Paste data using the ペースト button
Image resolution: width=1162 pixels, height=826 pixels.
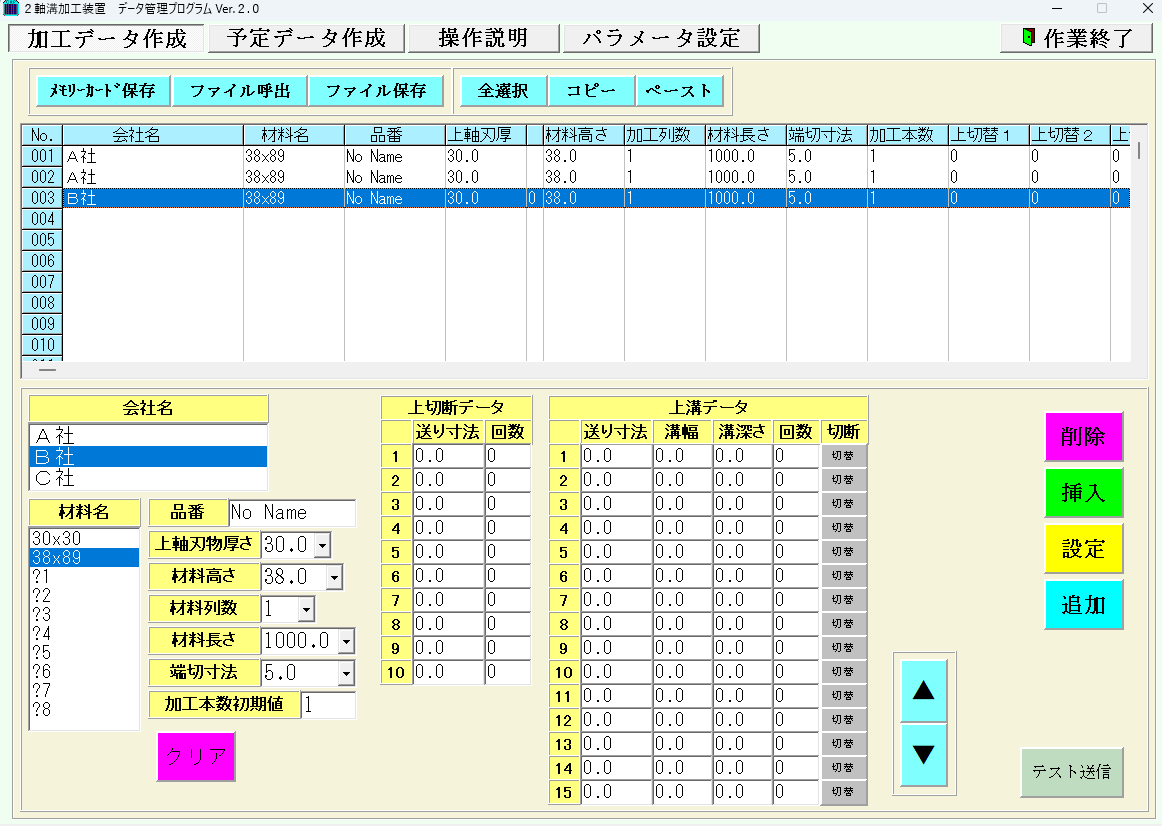click(x=680, y=90)
